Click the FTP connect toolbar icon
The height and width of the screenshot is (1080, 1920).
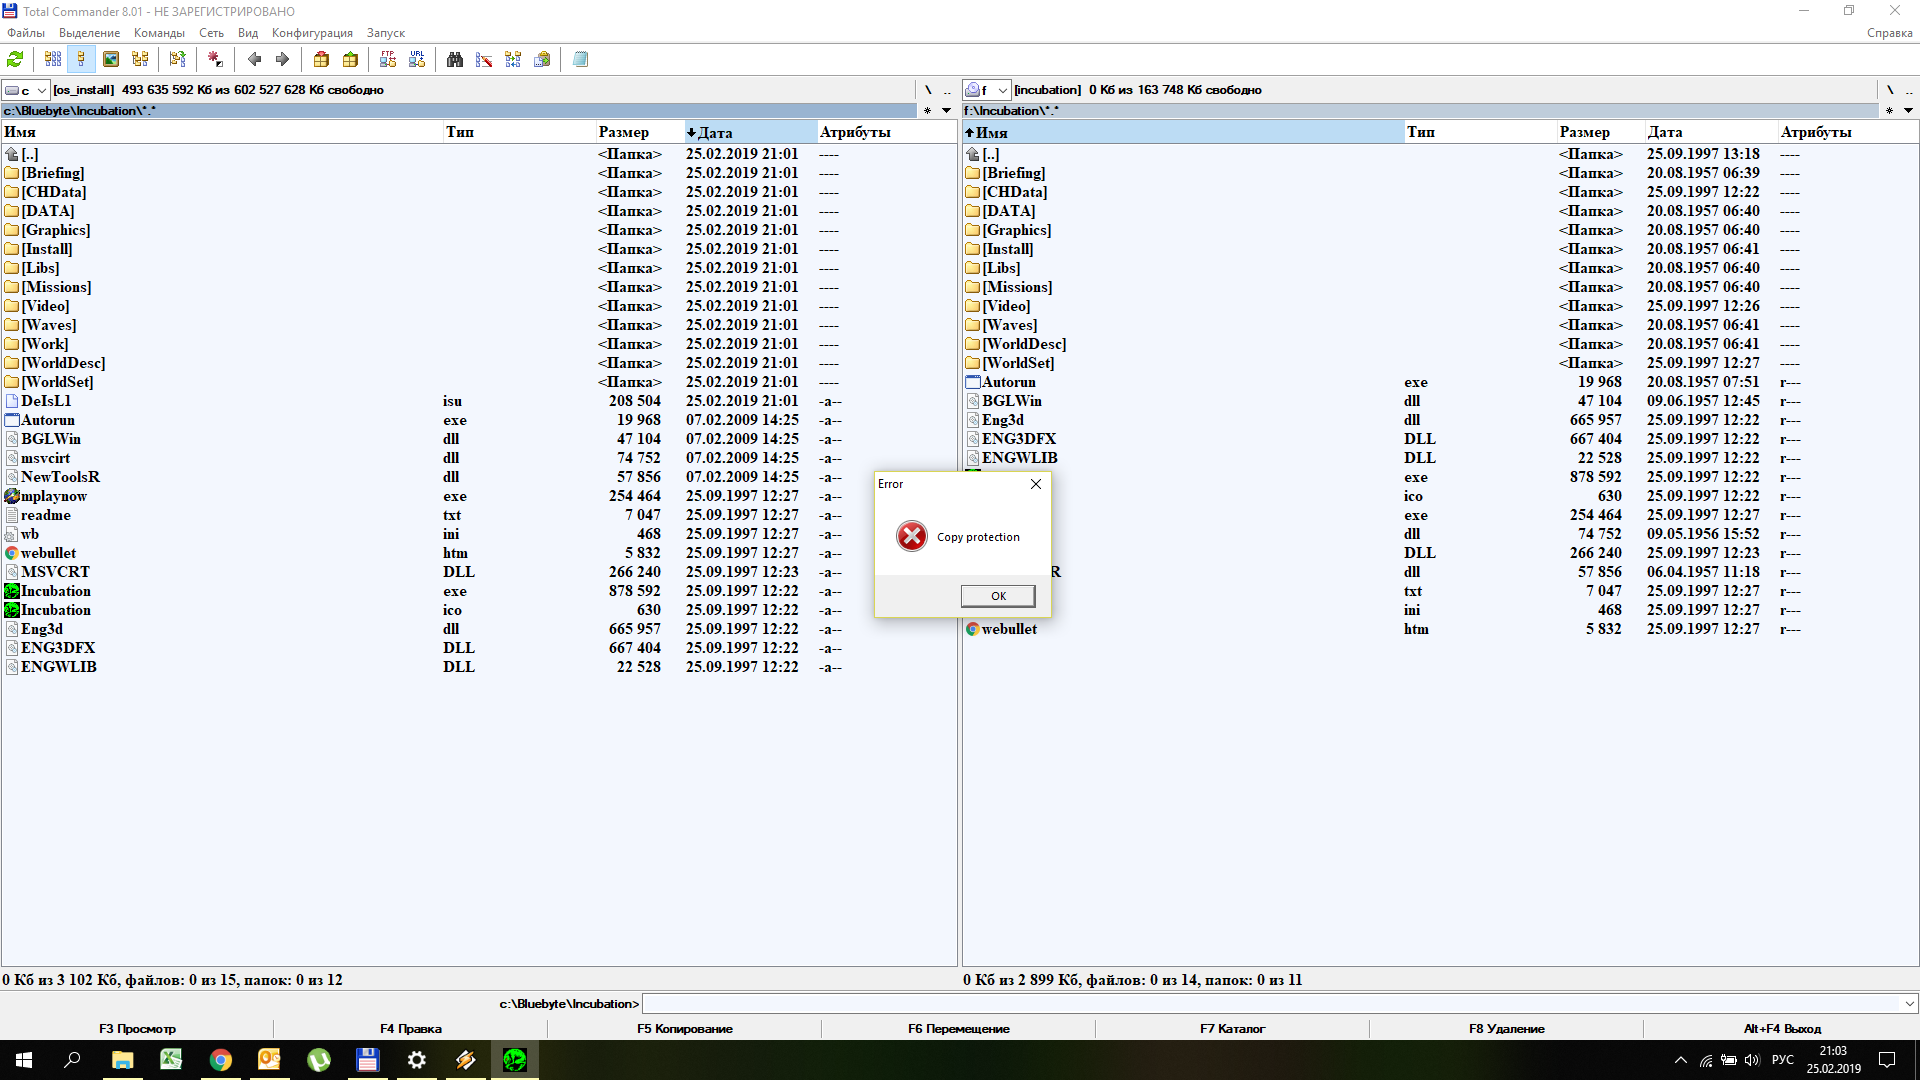388,60
